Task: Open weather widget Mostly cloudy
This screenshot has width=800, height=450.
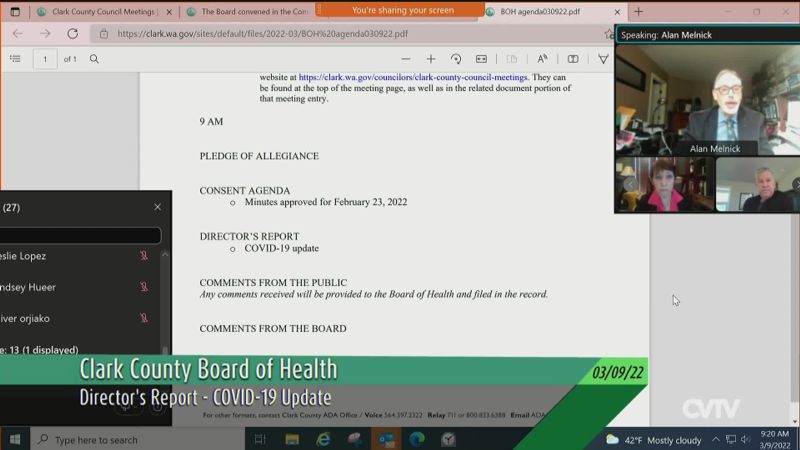Action: tap(654, 440)
